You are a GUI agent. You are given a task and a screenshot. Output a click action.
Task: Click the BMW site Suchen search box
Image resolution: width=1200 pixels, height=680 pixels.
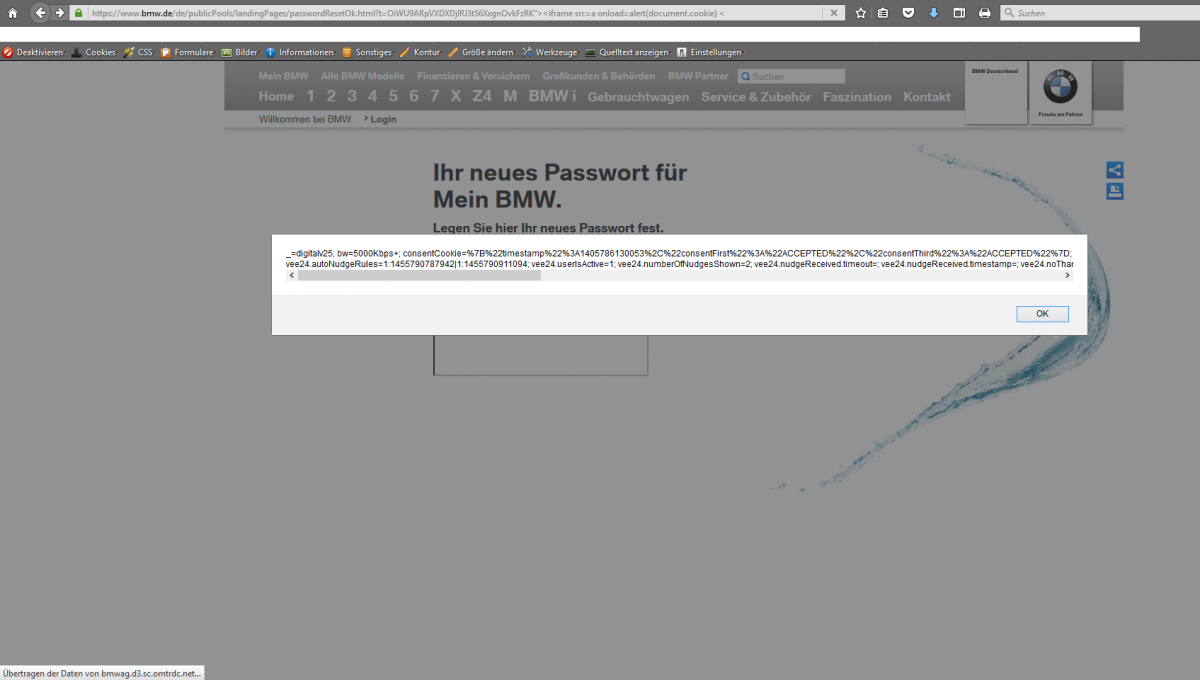click(792, 76)
